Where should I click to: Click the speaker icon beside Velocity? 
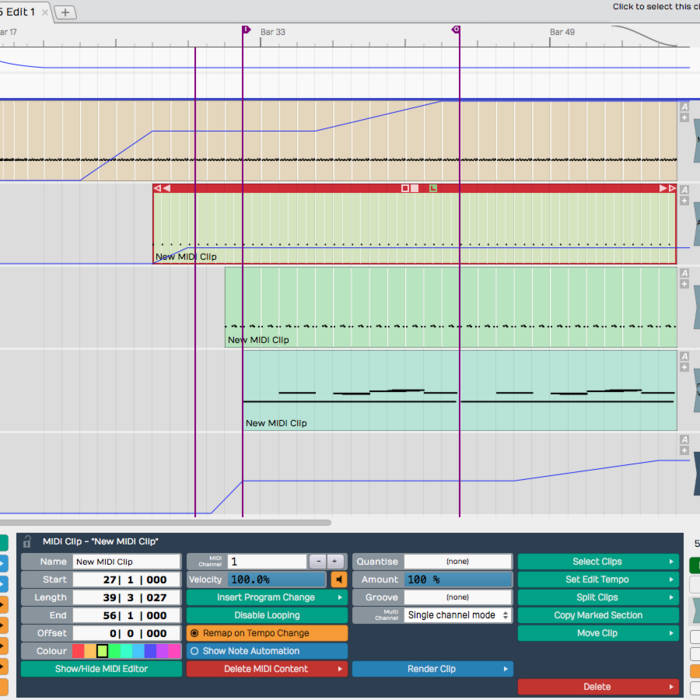pos(339,580)
